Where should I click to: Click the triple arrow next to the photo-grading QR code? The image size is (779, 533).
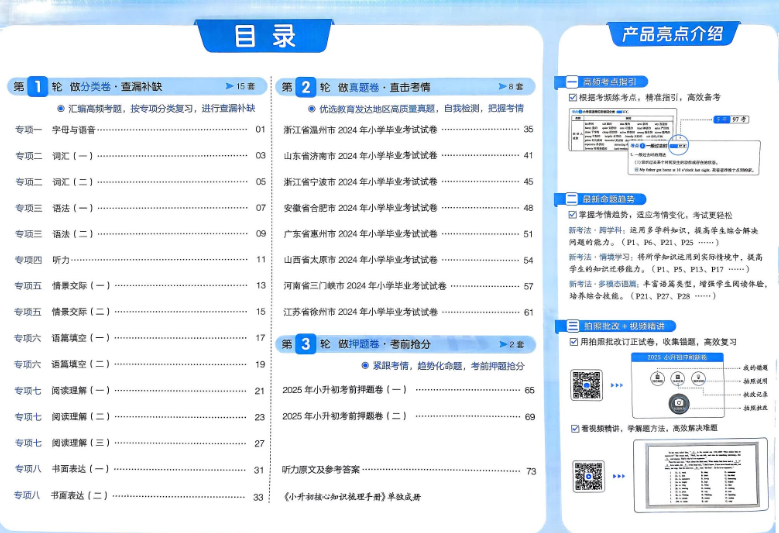tap(617, 385)
